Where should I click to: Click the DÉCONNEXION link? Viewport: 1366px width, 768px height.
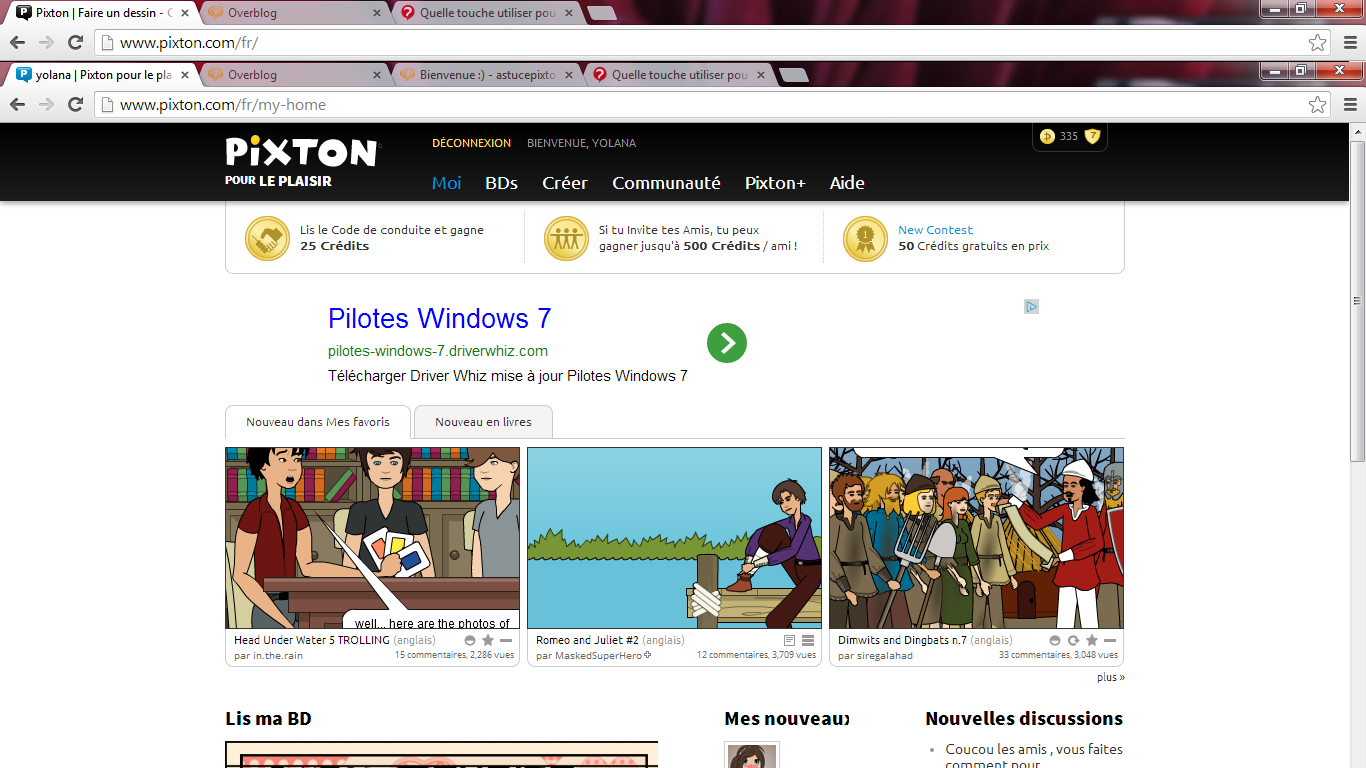tap(471, 143)
